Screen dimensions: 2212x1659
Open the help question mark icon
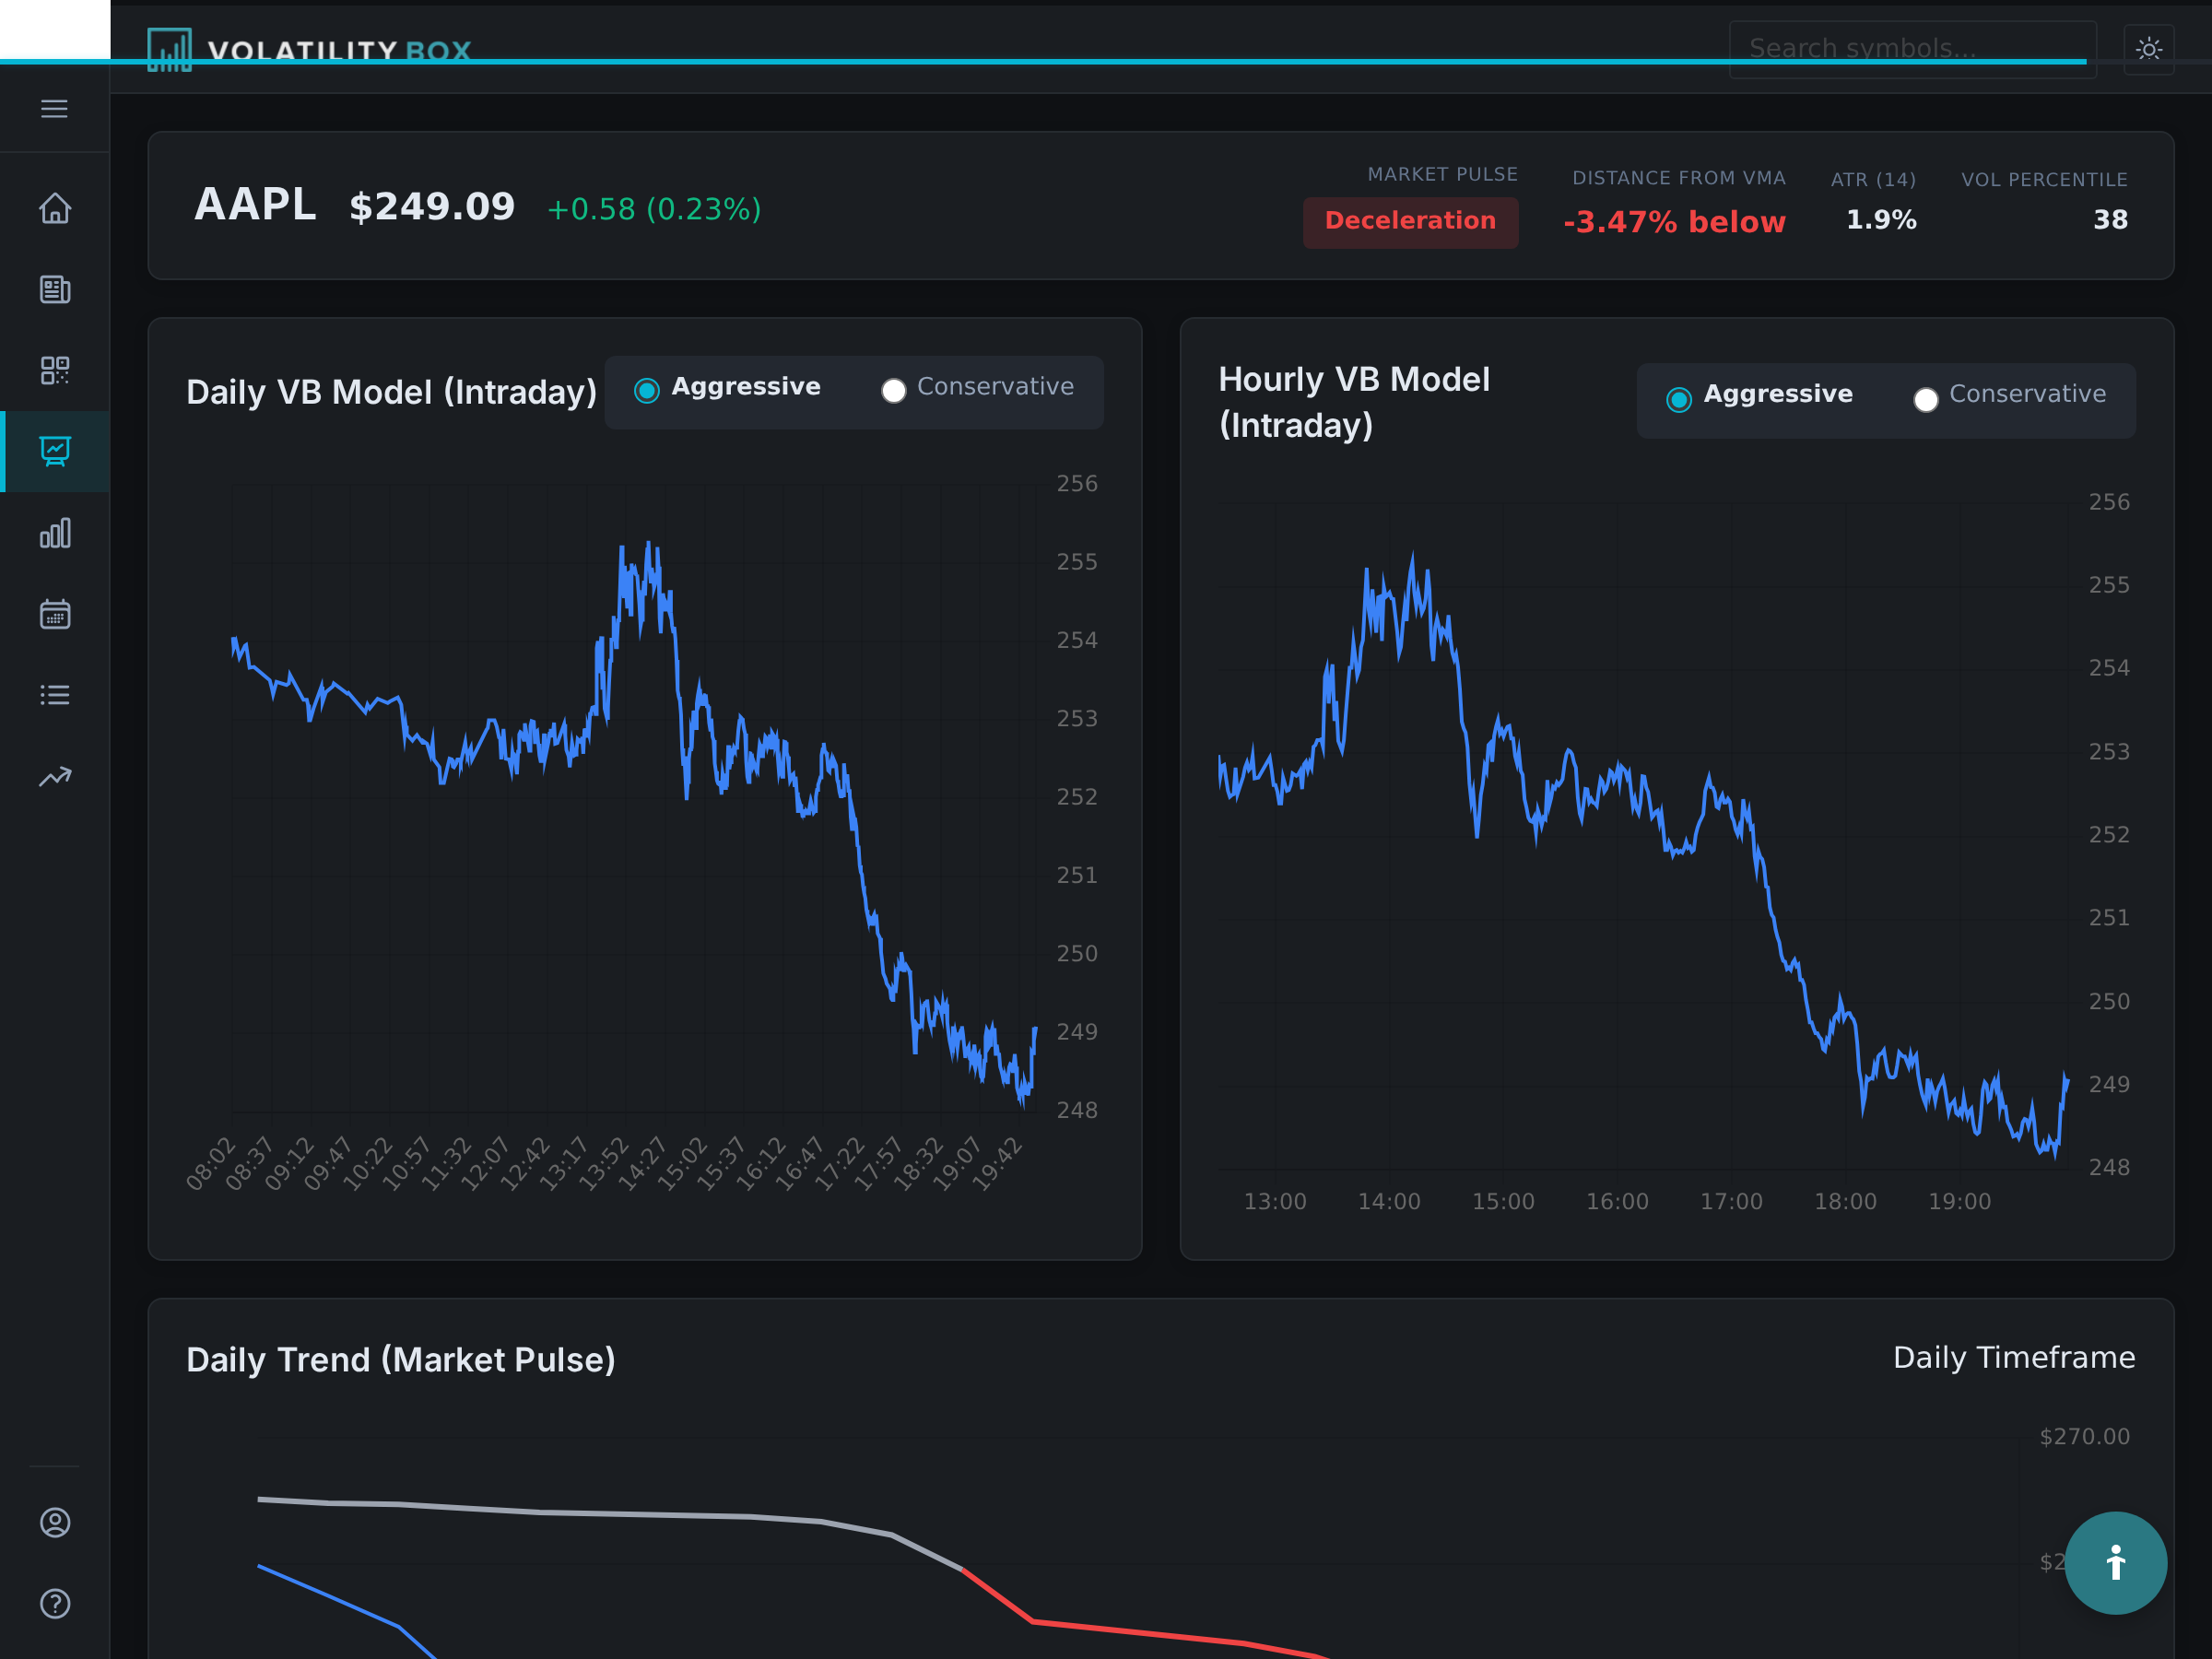click(55, 1603)
